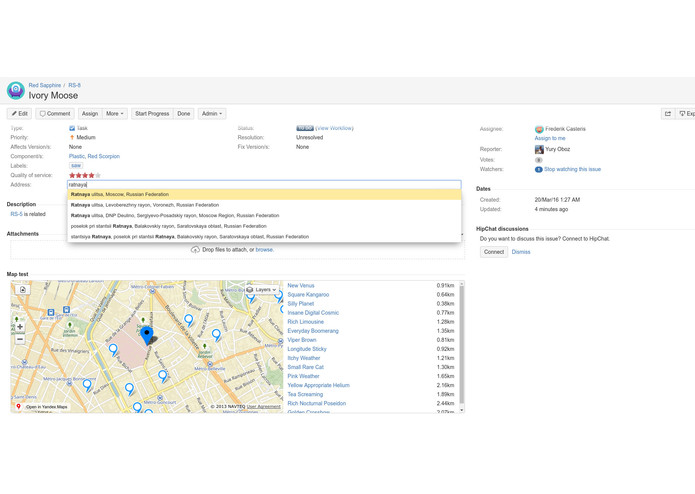
Task: Click the votes count badge
Action: (x=539, y=160)
